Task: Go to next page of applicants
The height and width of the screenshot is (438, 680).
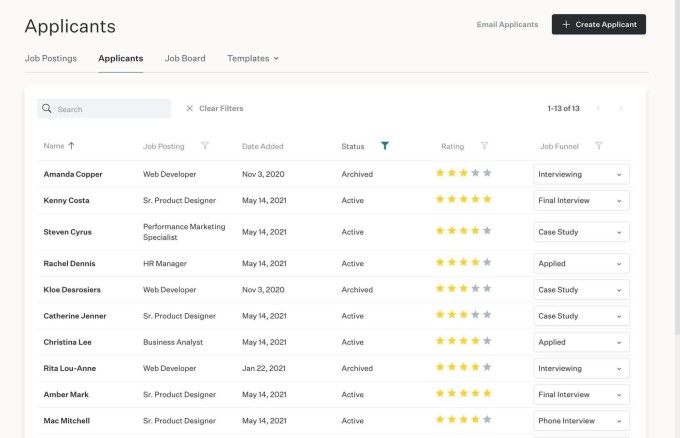Action: point(621,108)
